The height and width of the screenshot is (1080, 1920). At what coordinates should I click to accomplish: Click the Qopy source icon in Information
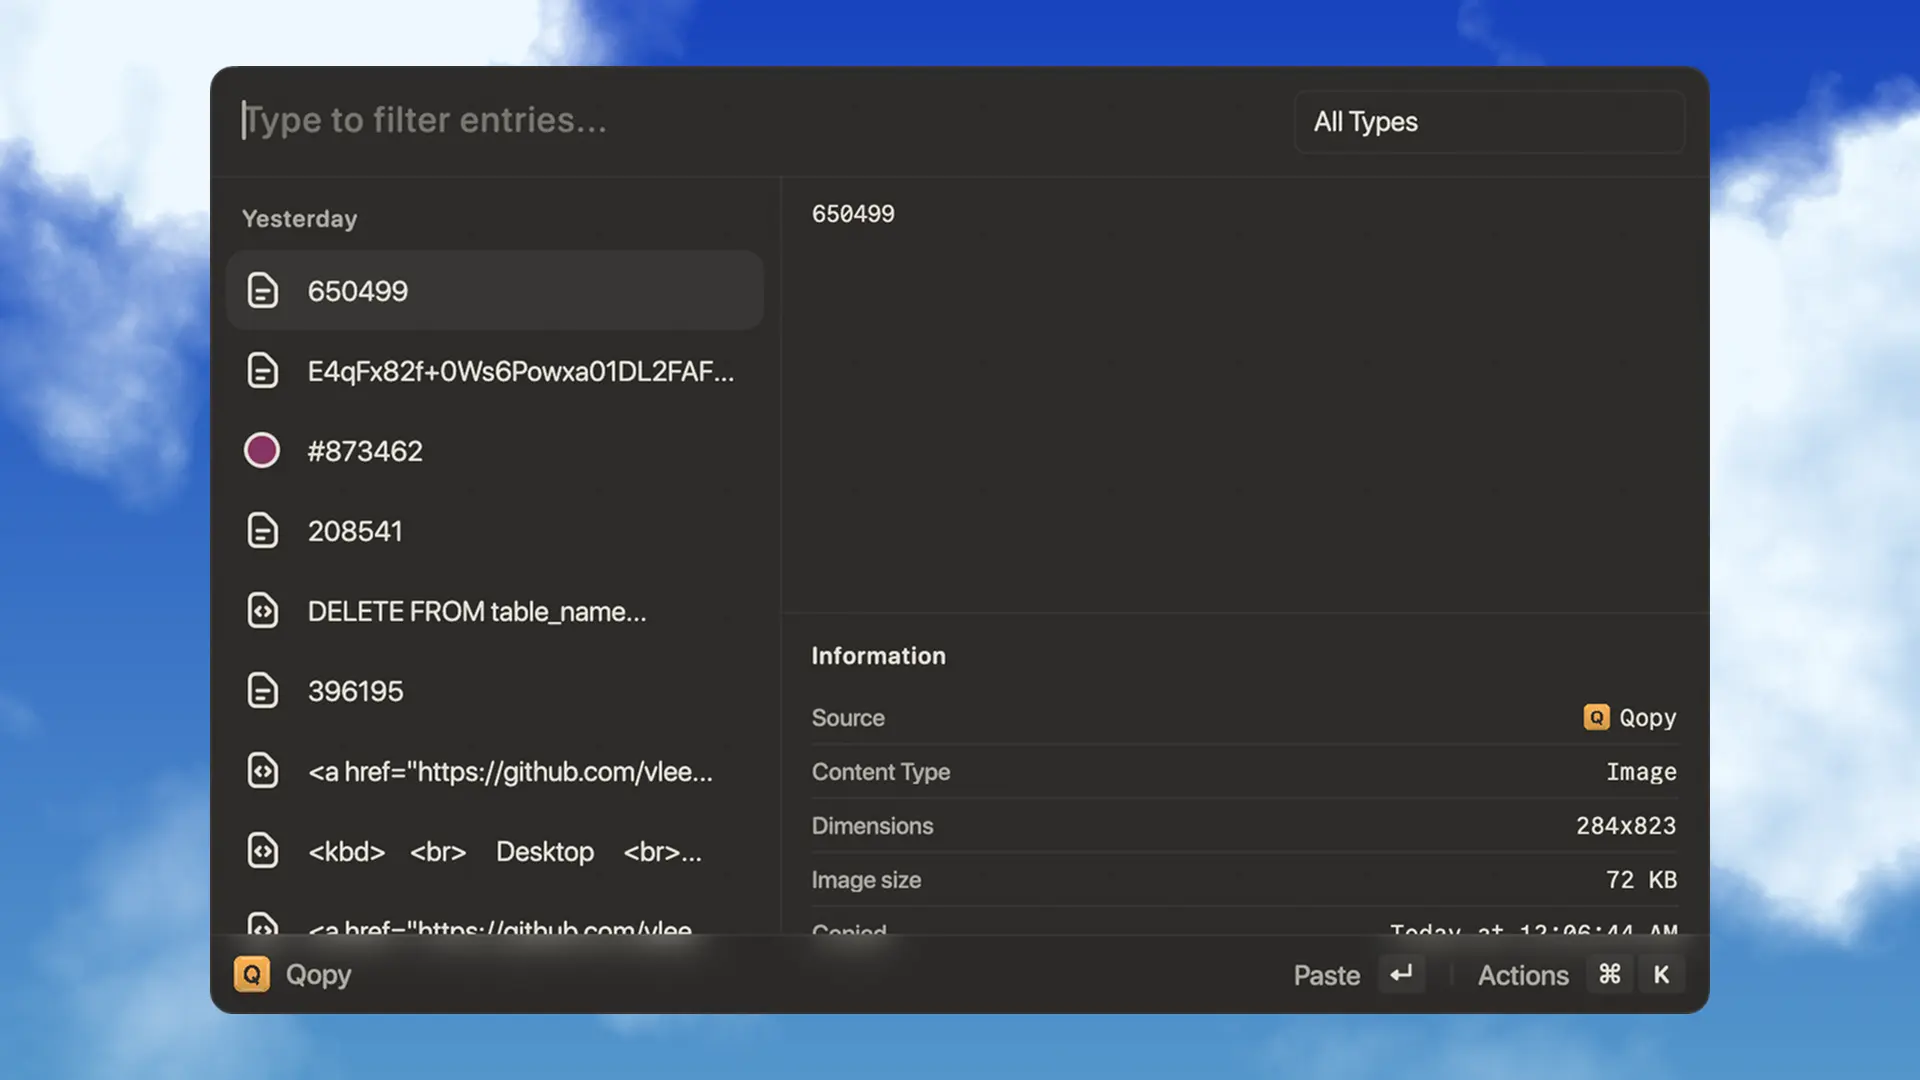click(x=1596, y=718)
